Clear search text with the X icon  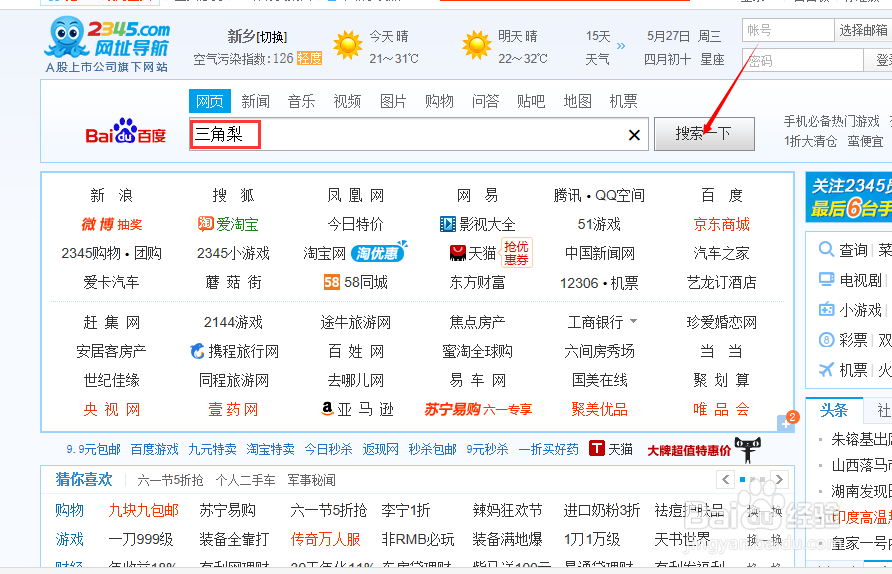634,135
